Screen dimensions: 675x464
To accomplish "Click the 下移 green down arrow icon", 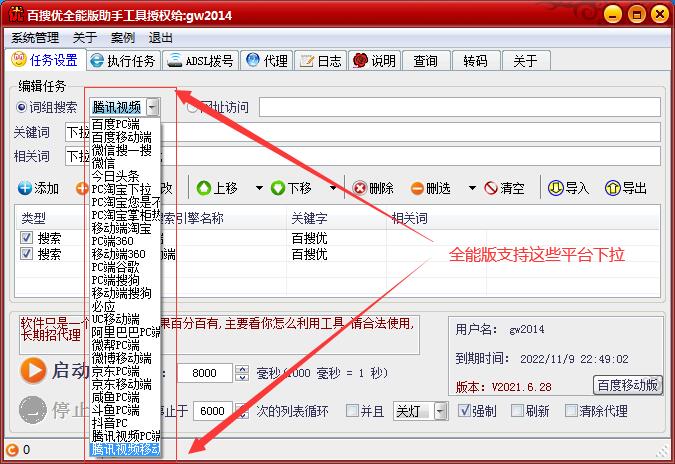I will point(278,188).
